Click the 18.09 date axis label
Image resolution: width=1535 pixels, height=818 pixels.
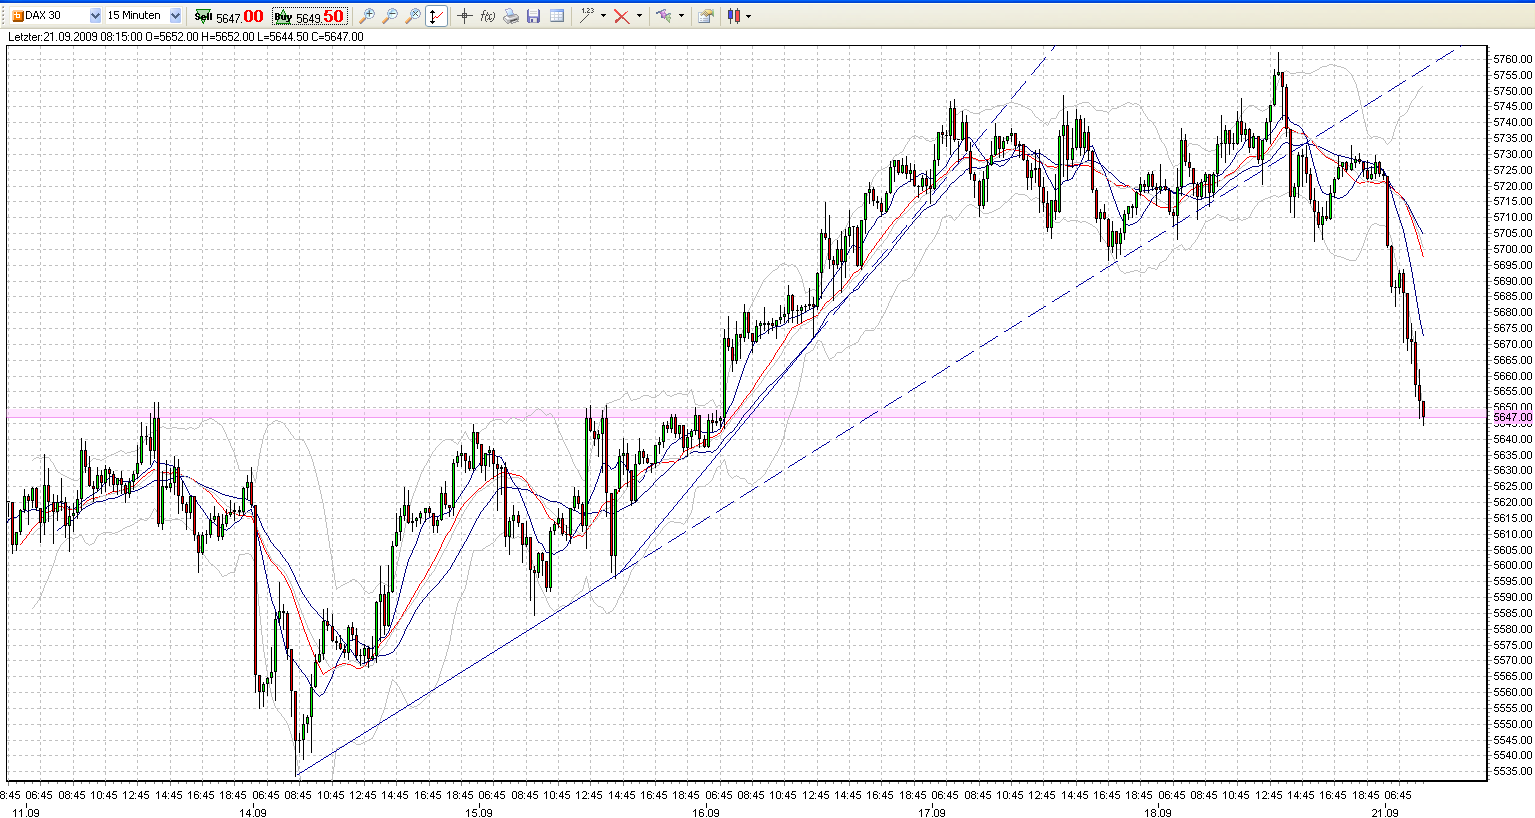(x=1158, y=812)
